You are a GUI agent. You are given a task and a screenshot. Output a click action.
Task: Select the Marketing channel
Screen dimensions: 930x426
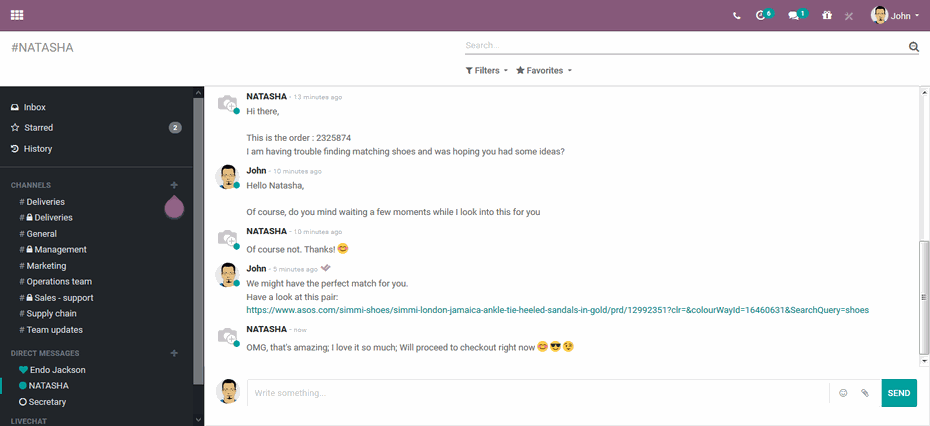coord(46,266)
